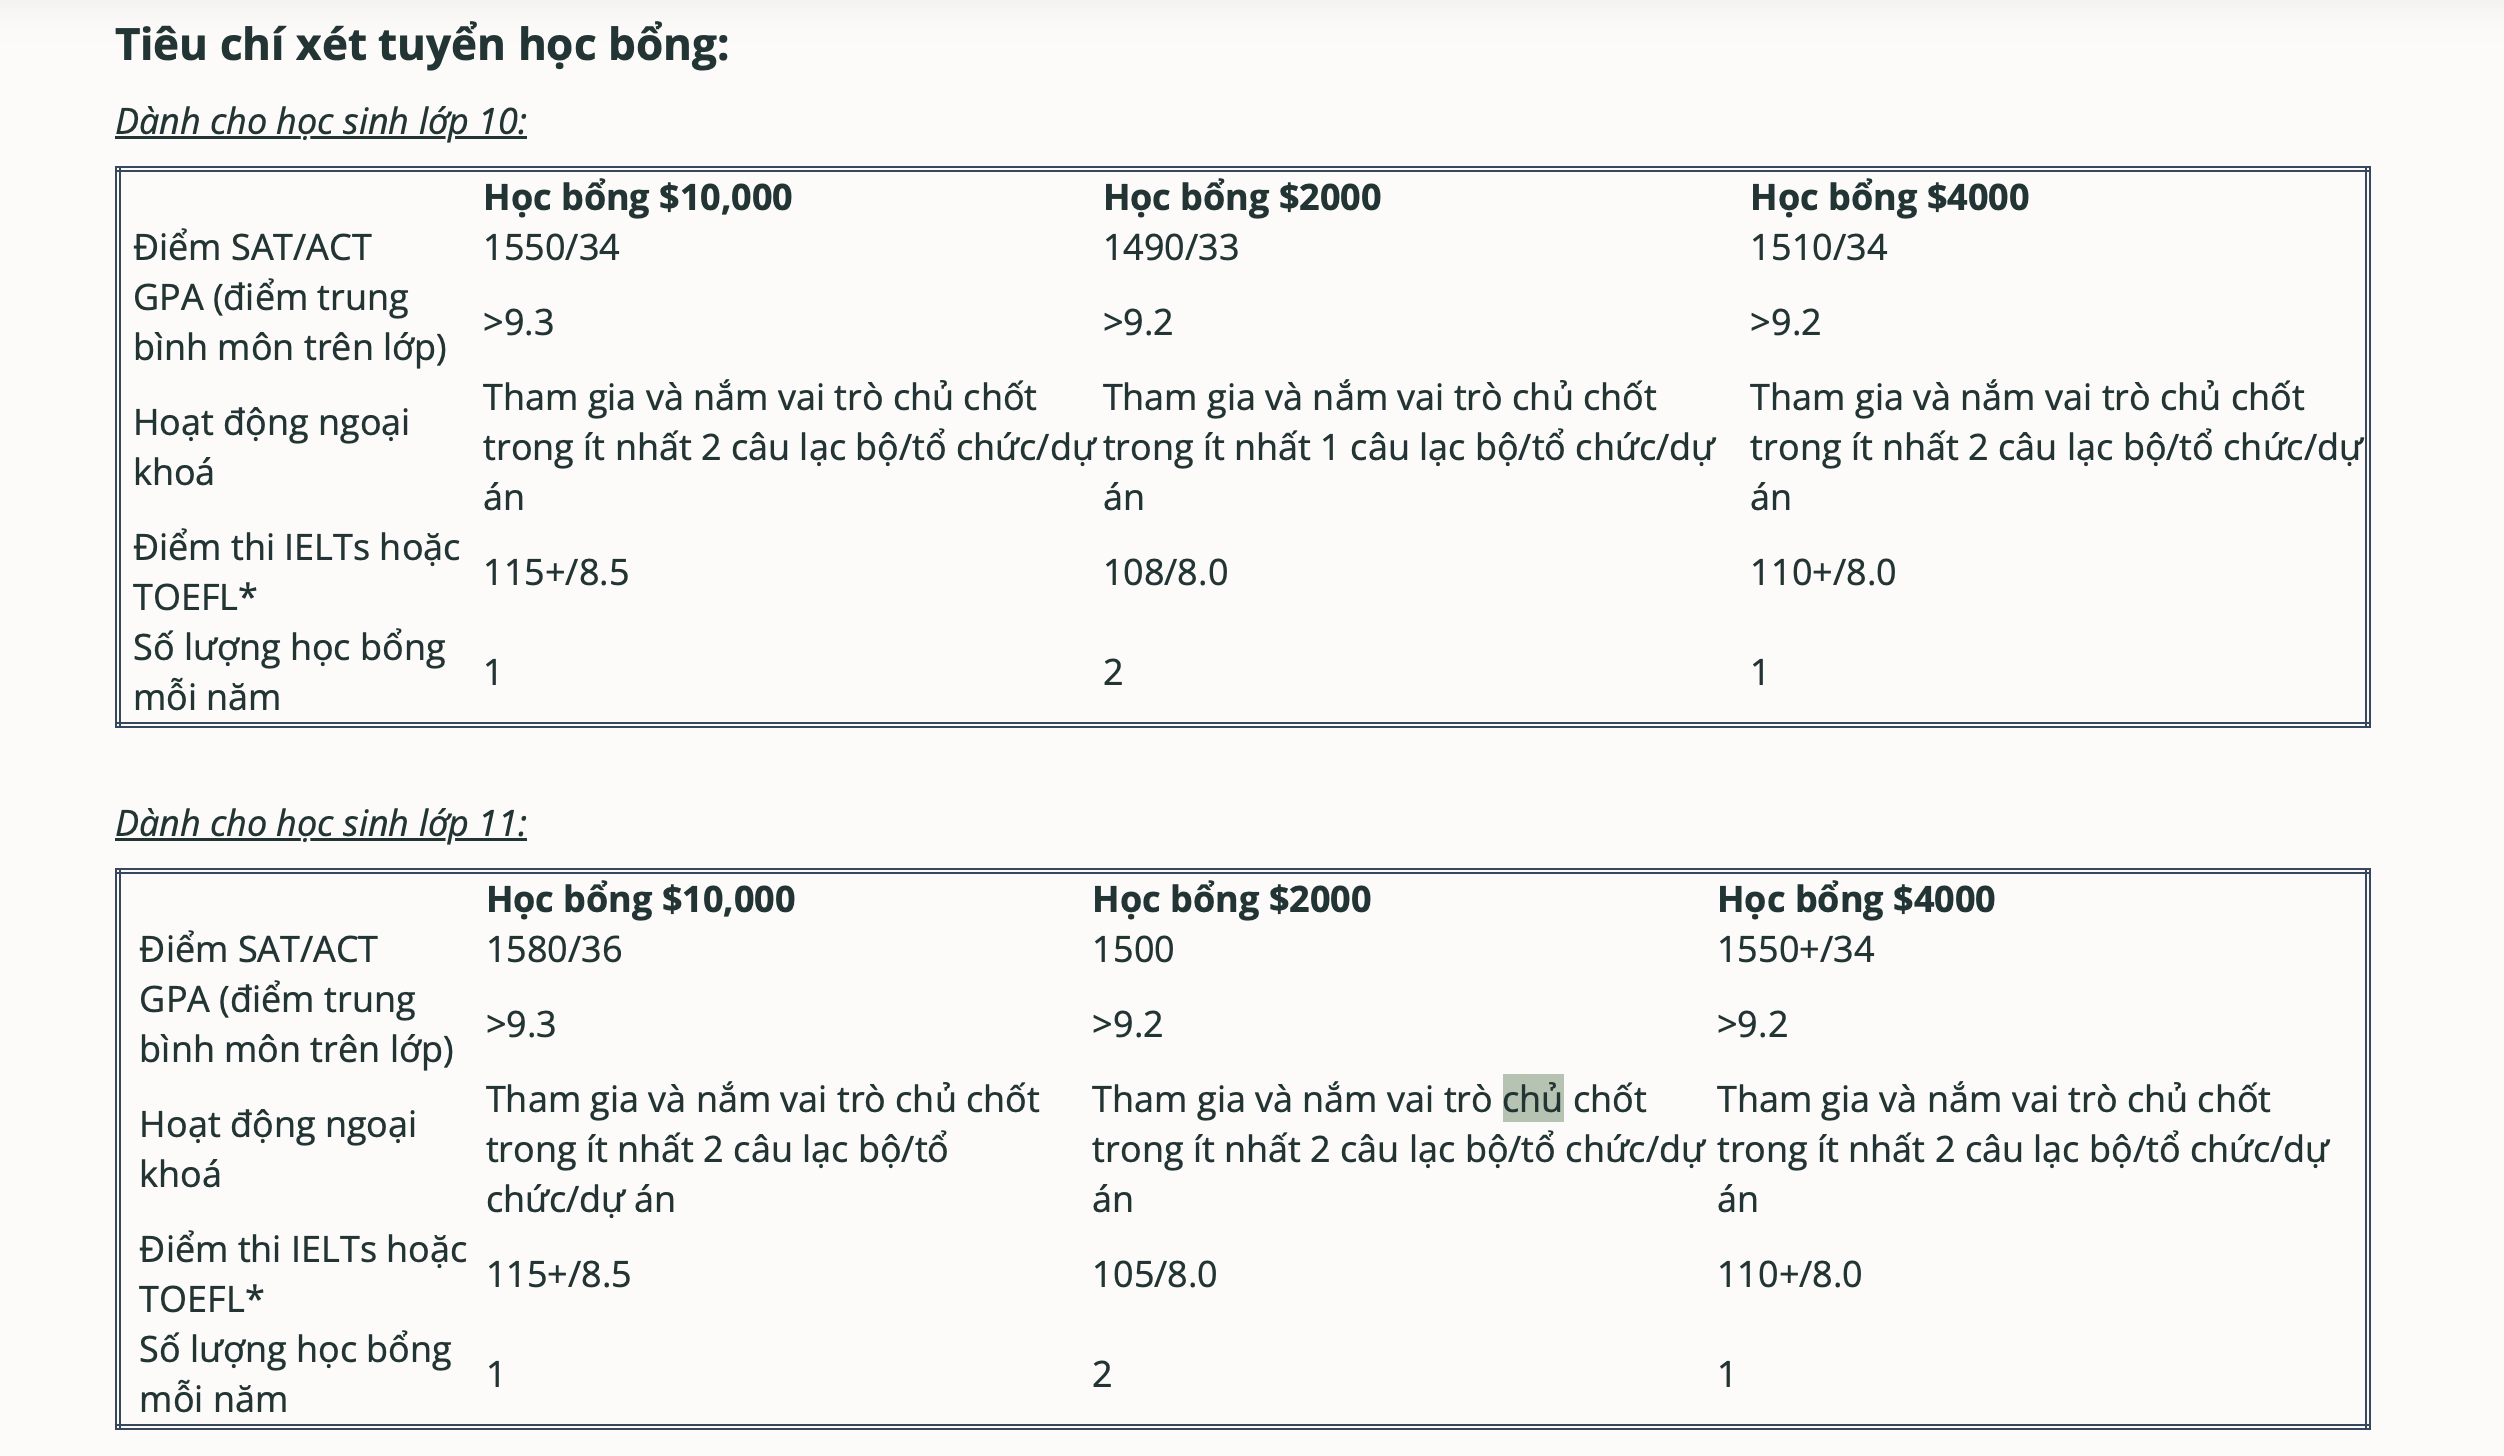
Task: Click the SAT/ACT score "1490/33"
Action: pos(1170,248)
